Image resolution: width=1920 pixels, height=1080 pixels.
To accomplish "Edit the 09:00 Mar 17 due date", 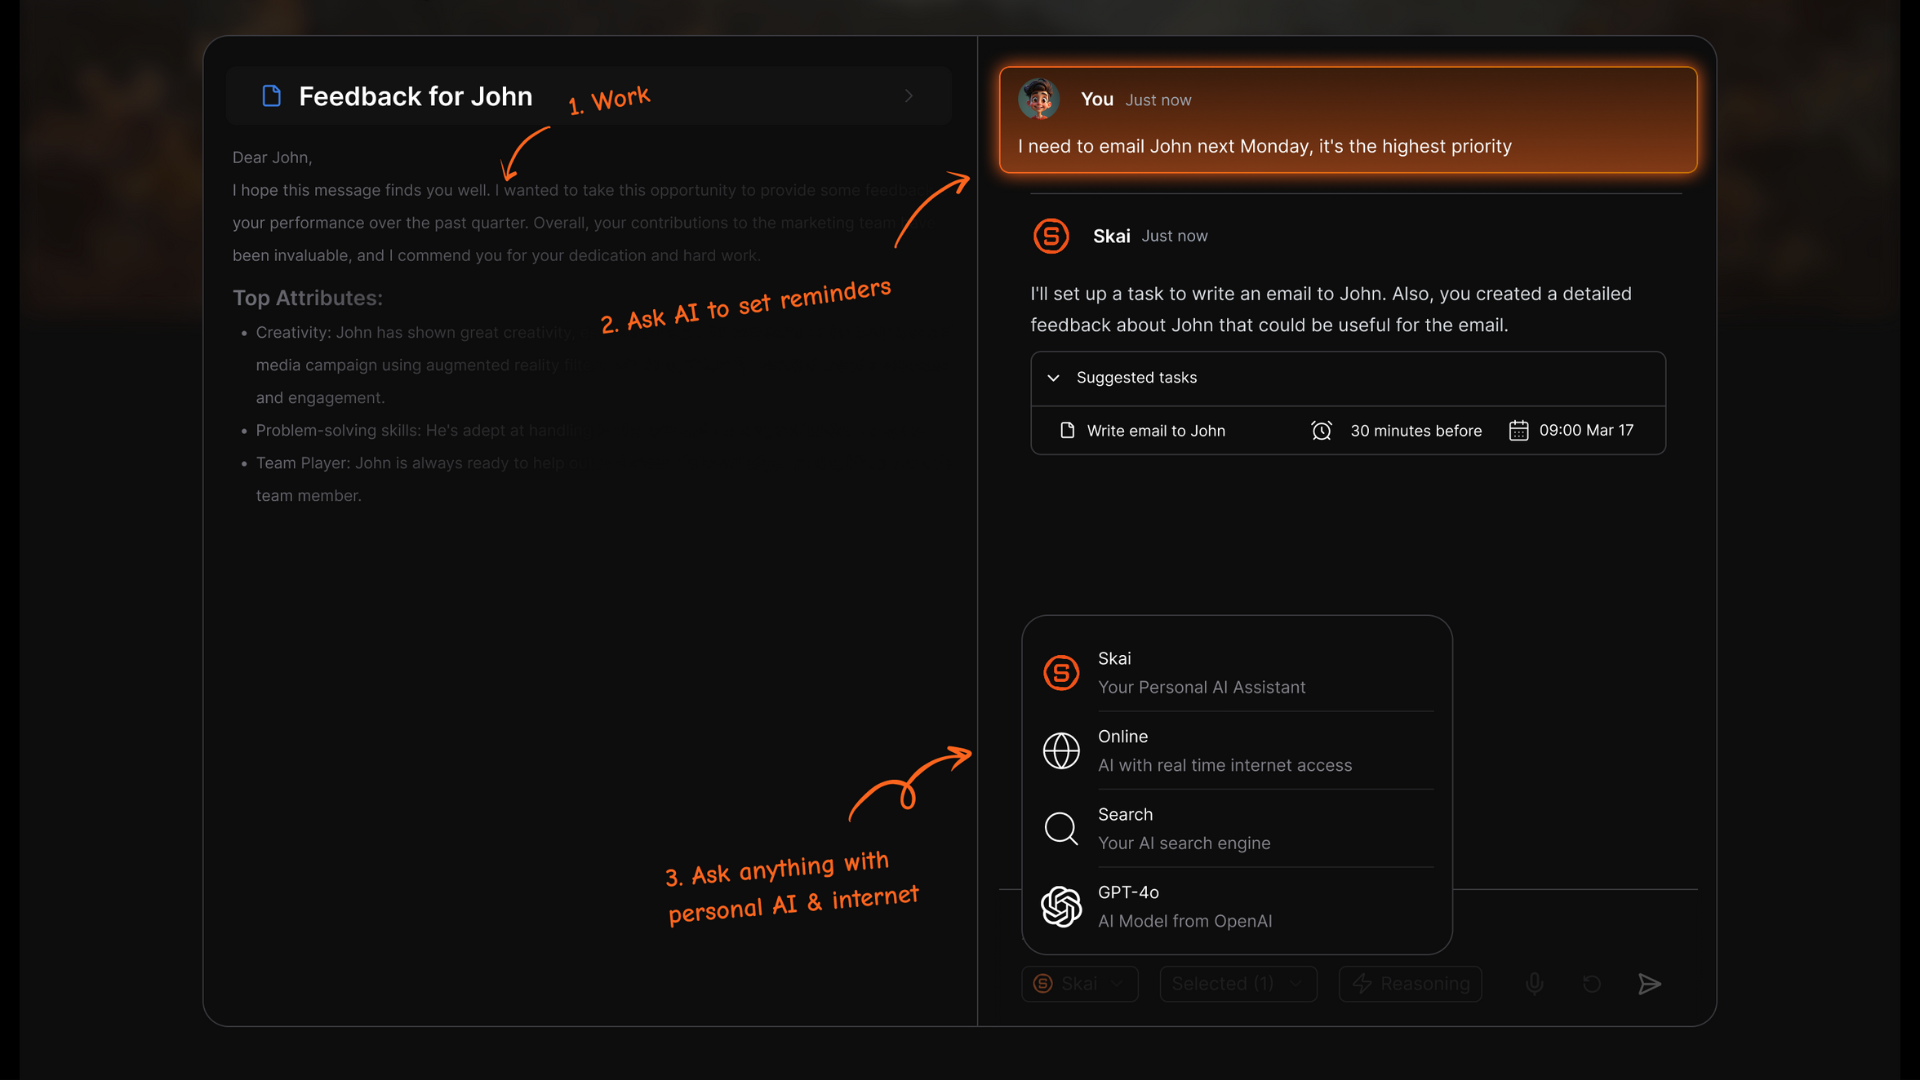I will point(1586,431).
